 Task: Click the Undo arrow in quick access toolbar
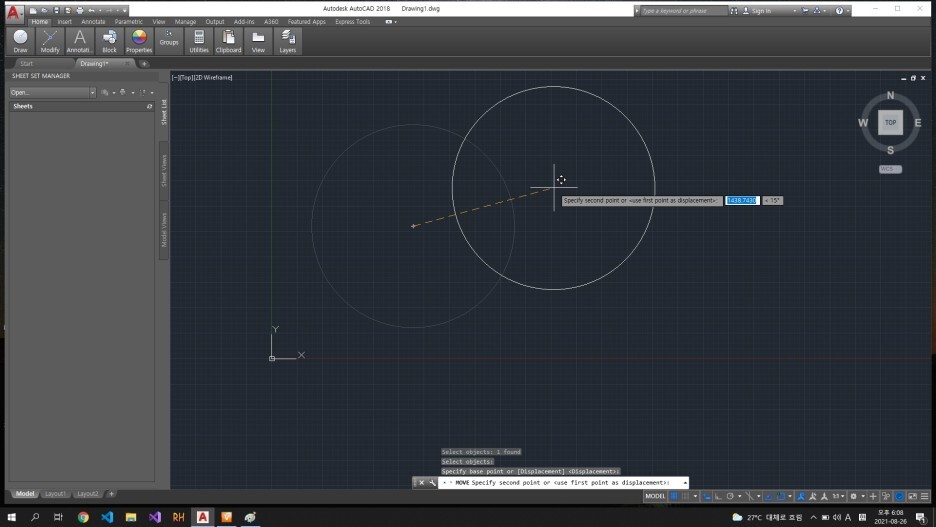click(91, 10)
